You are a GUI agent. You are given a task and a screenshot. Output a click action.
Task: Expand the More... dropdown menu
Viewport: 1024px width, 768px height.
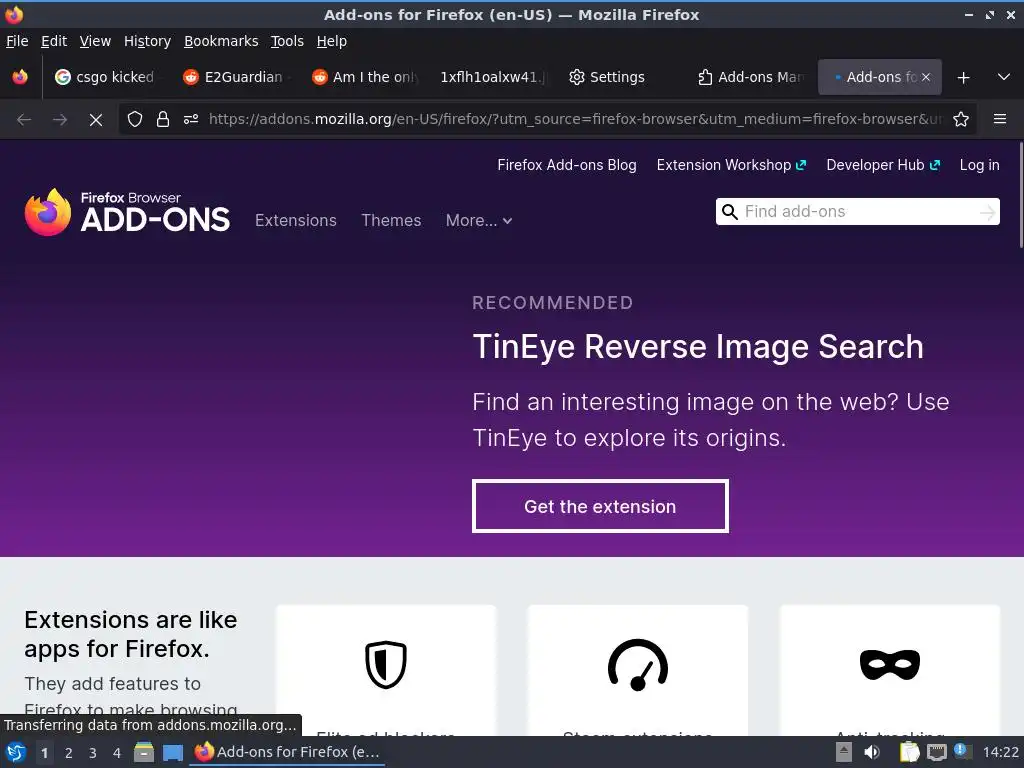(x=479, y=221)
